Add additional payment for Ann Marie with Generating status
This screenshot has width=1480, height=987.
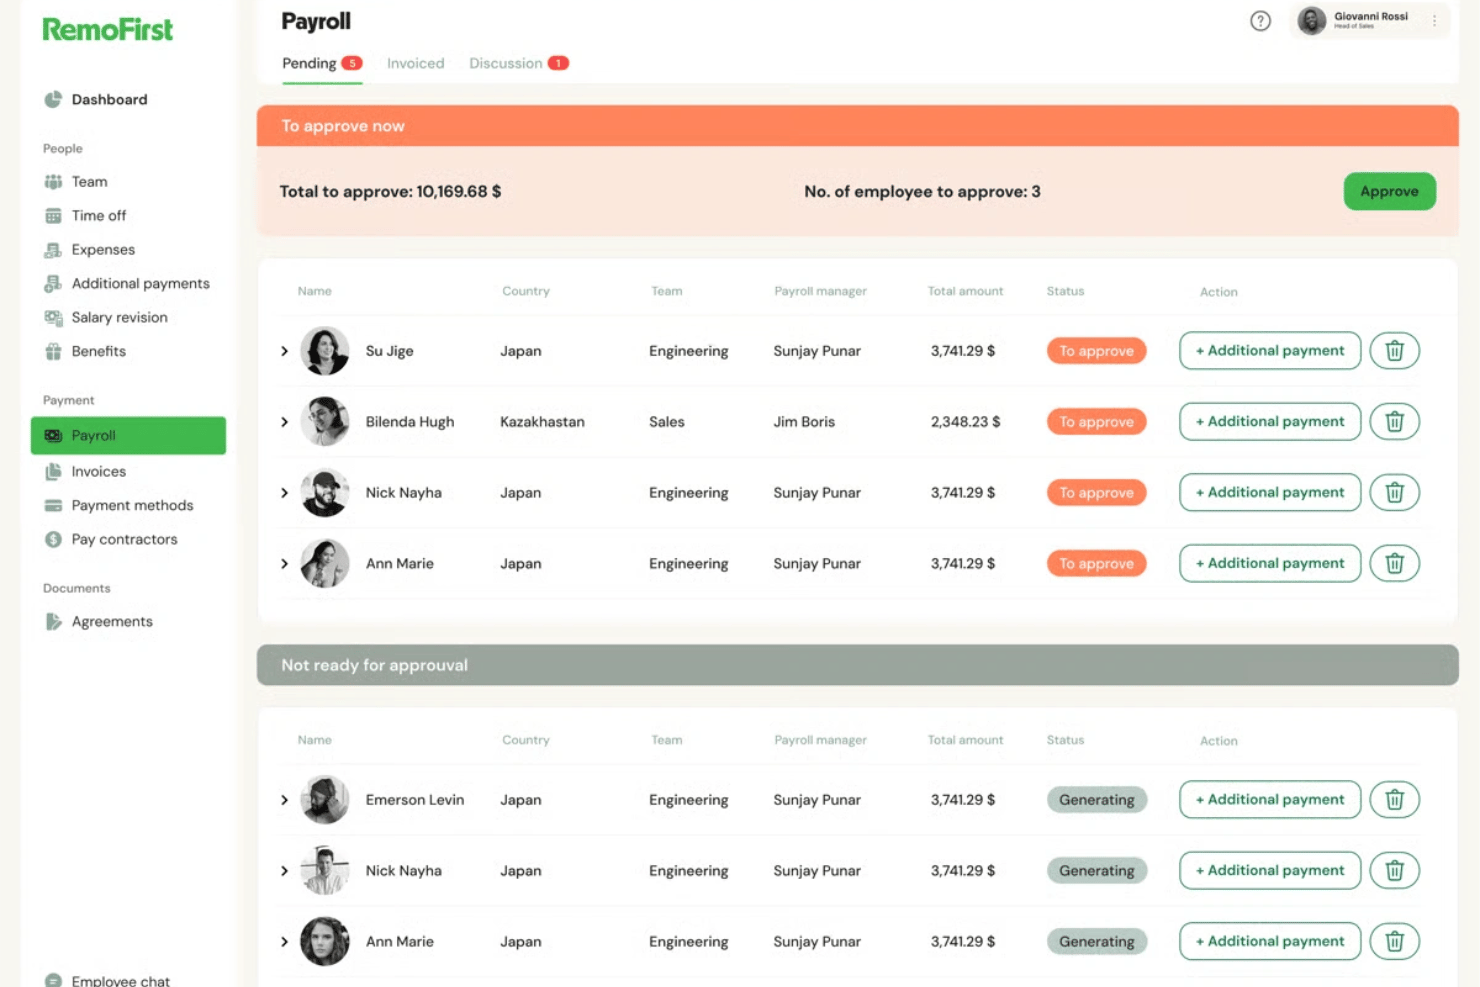coord(1270,942)
